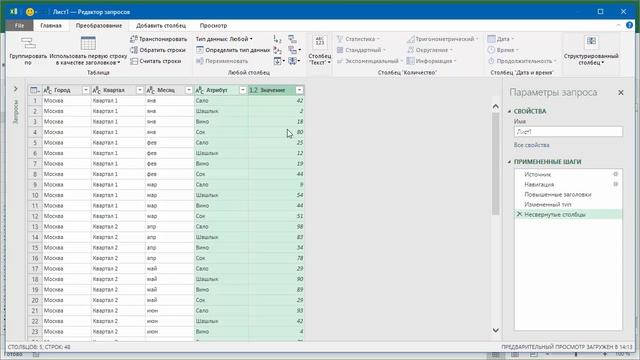Click the help question mark icon

coord(629,25)
